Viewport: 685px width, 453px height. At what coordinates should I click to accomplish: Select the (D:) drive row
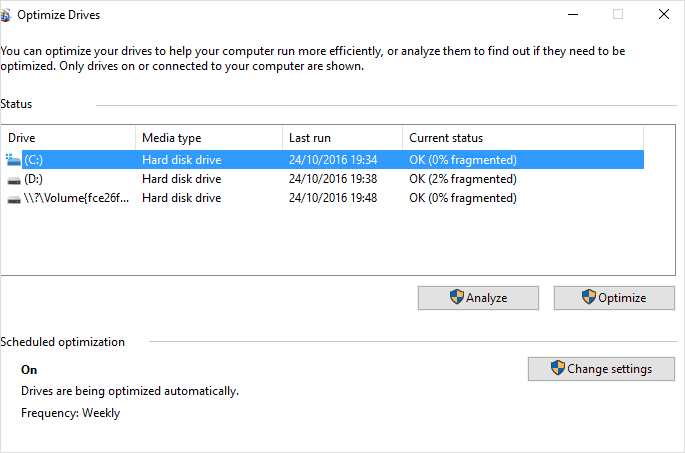pyautogui.click(x=323, y=179)
